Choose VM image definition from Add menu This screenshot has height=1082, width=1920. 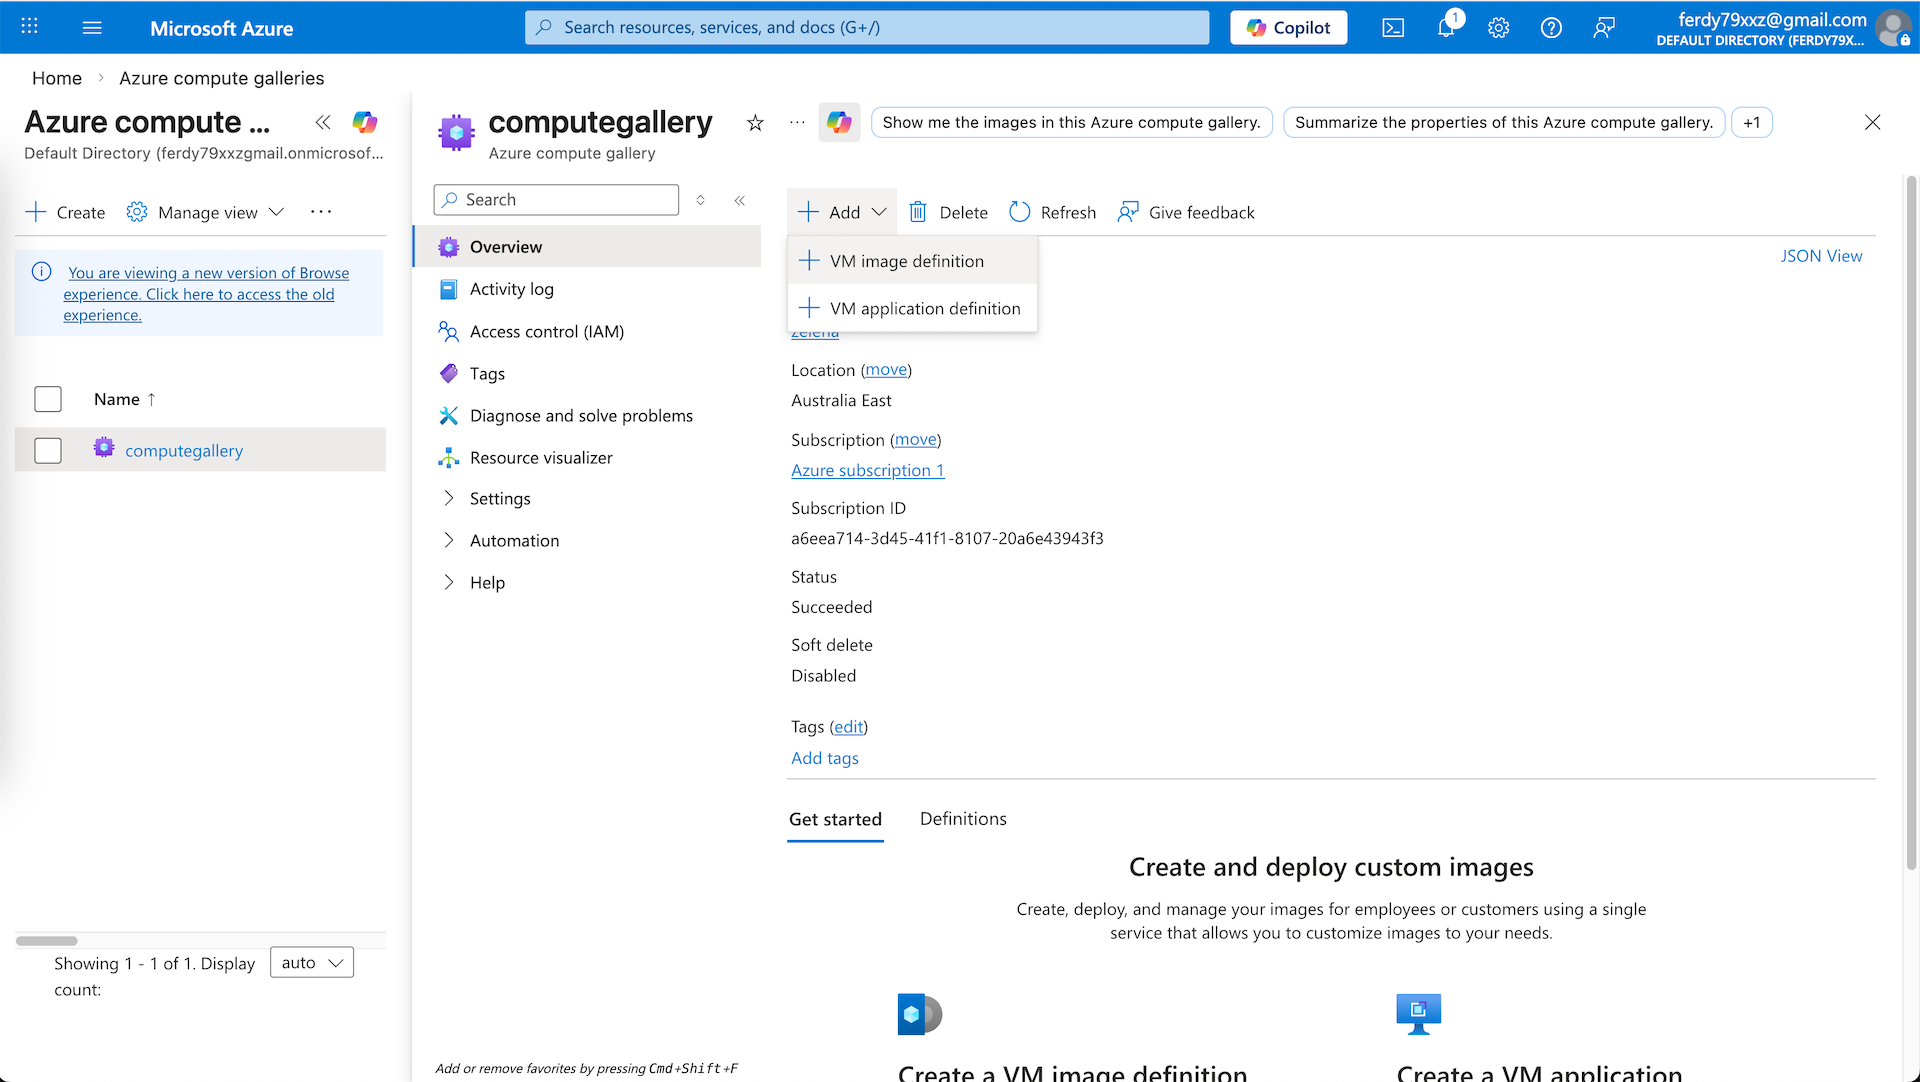906,261
